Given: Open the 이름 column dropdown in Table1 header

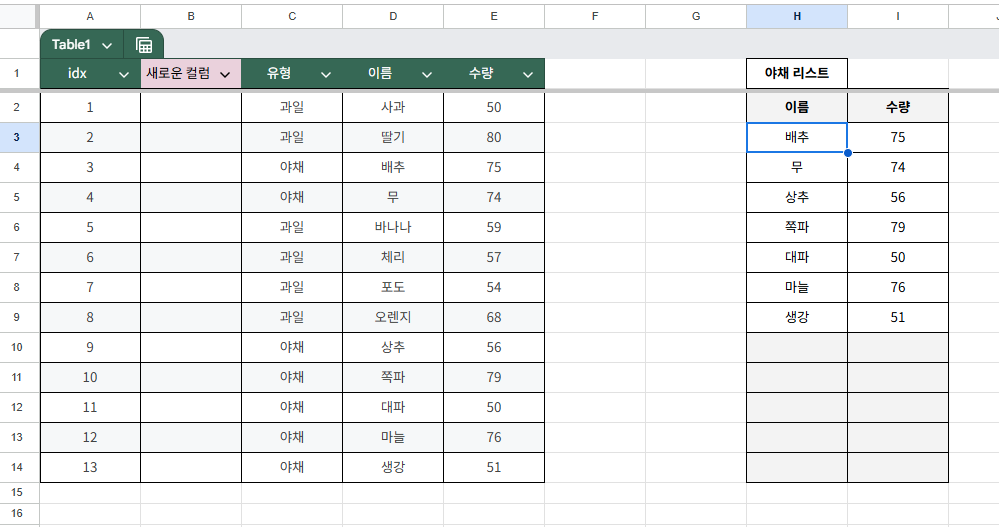Looking at the screenshot, I should point(427,75).
